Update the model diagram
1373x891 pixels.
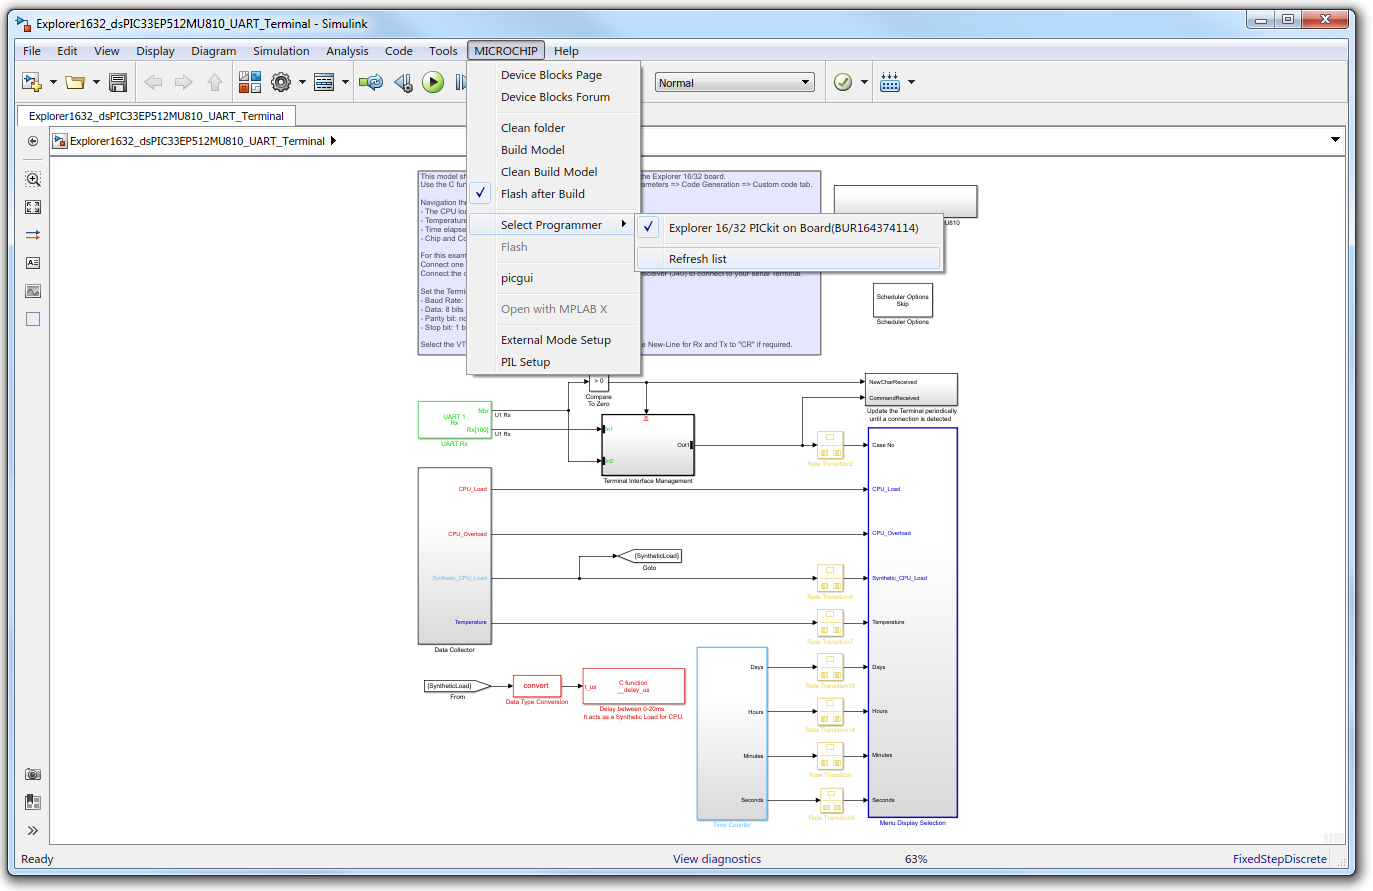pos(372,82)
